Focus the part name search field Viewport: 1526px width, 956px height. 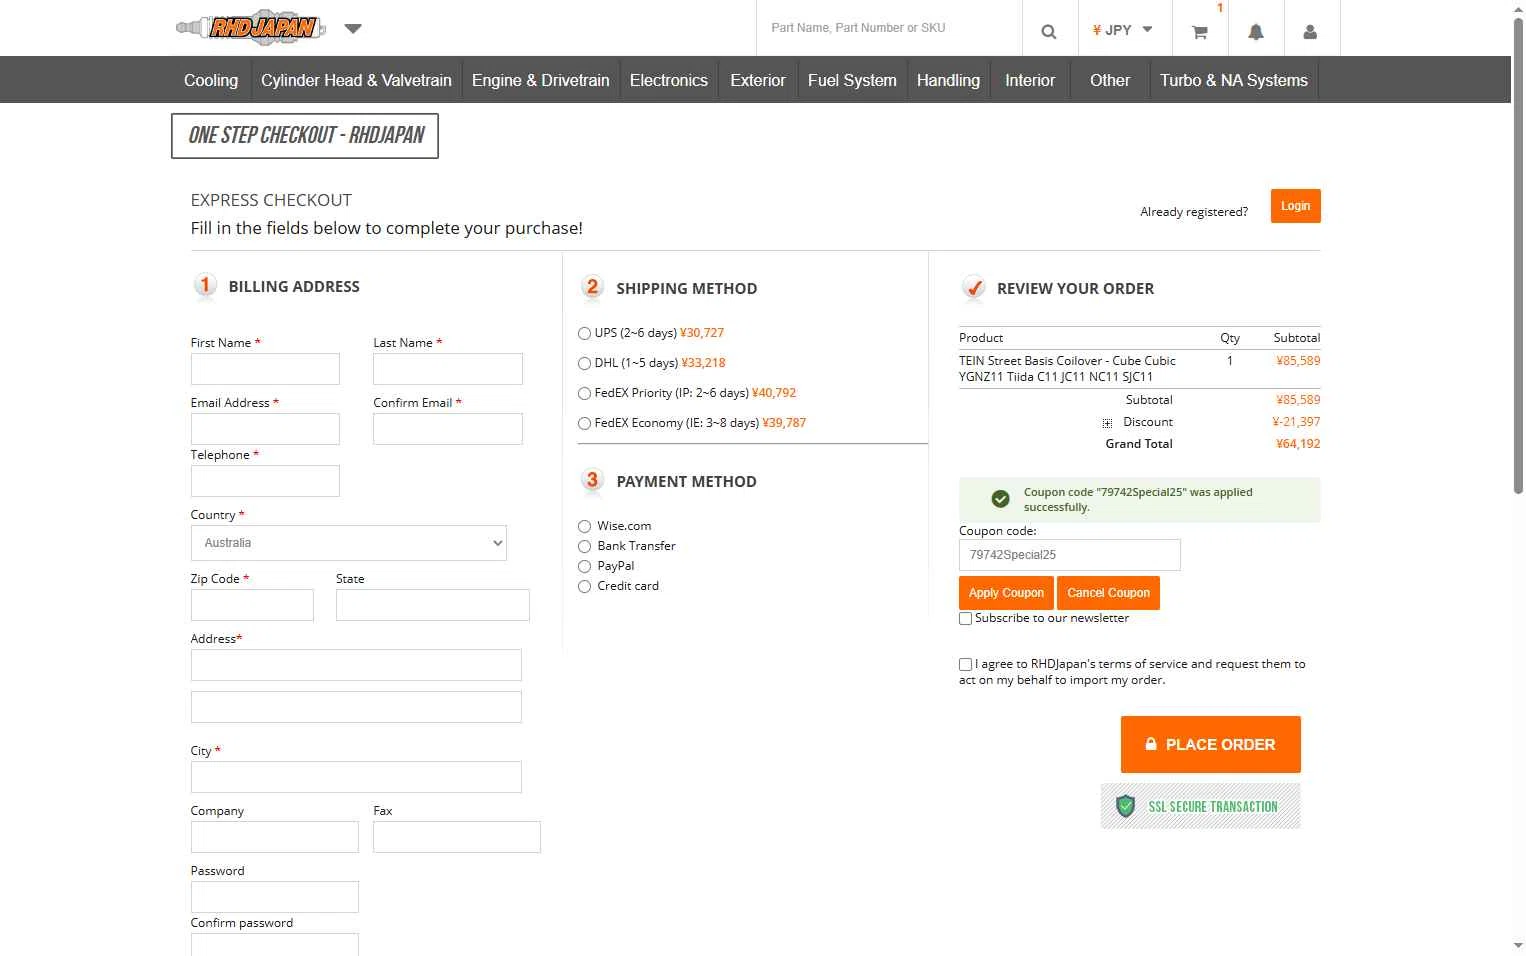[889, 28]
